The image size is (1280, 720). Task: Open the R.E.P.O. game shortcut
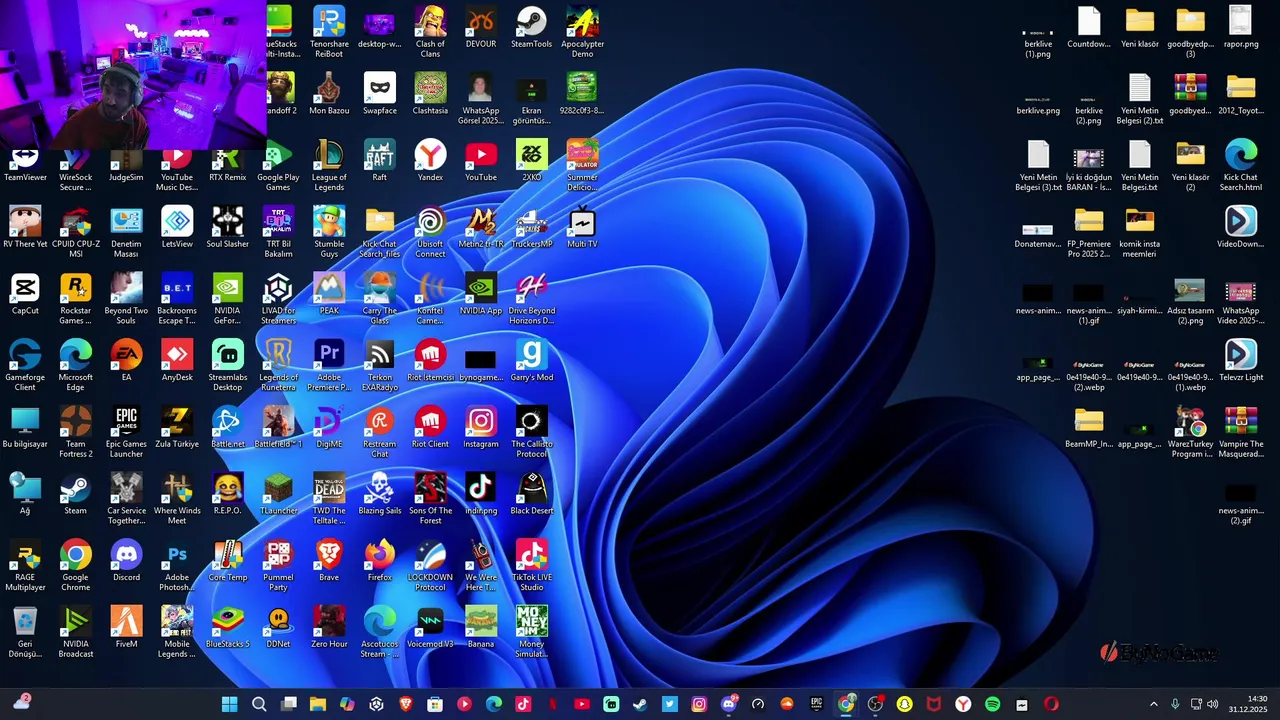(228, 495)
